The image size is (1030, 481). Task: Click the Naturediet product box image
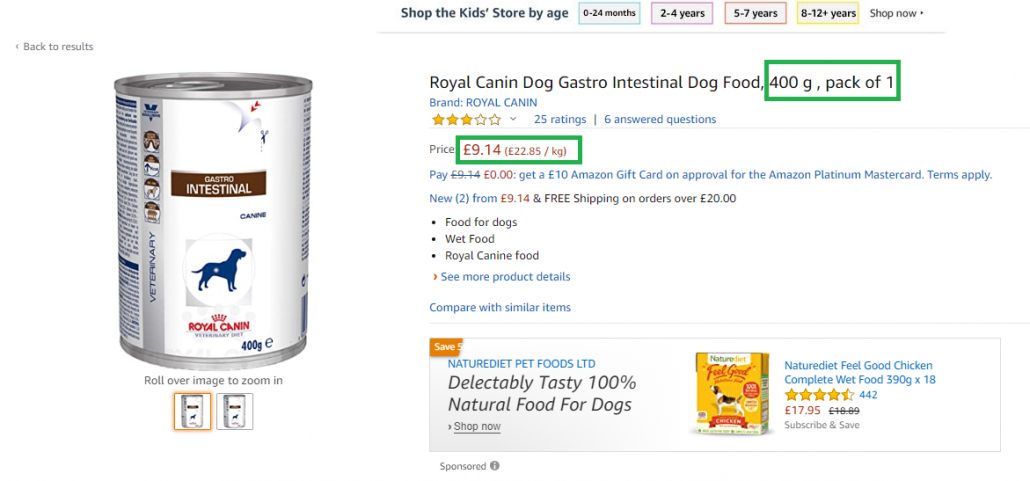coord(732,394)
